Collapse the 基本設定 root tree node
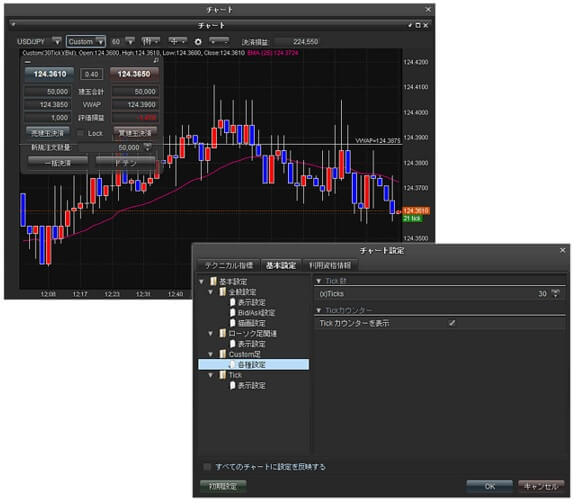Image resolution: width=576 pixels, height=504 pixels. (x=201, y=282)
